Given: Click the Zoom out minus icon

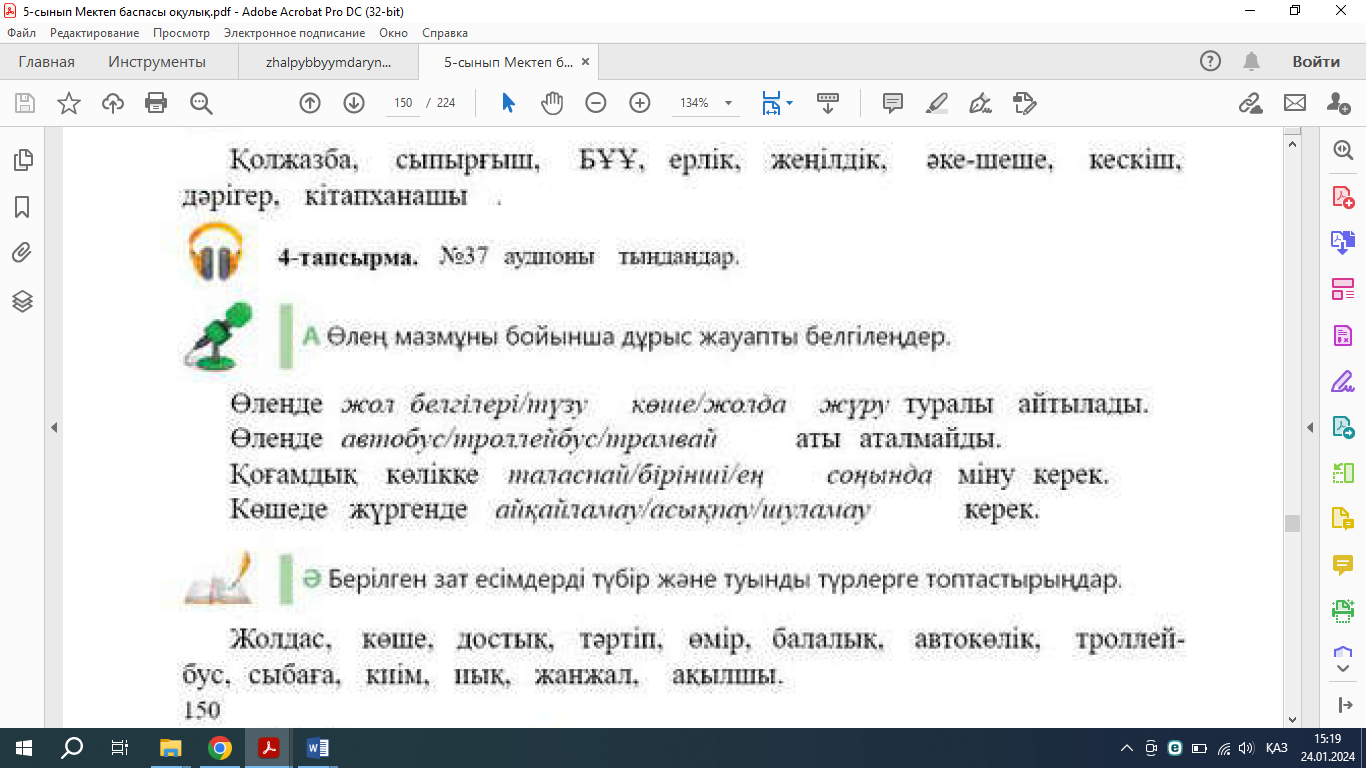Looking at the screenshot, I should coord(596,103).
